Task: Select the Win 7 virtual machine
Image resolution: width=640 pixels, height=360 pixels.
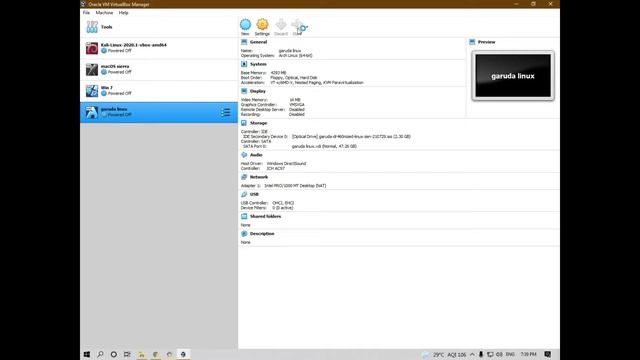Action: 159,91
